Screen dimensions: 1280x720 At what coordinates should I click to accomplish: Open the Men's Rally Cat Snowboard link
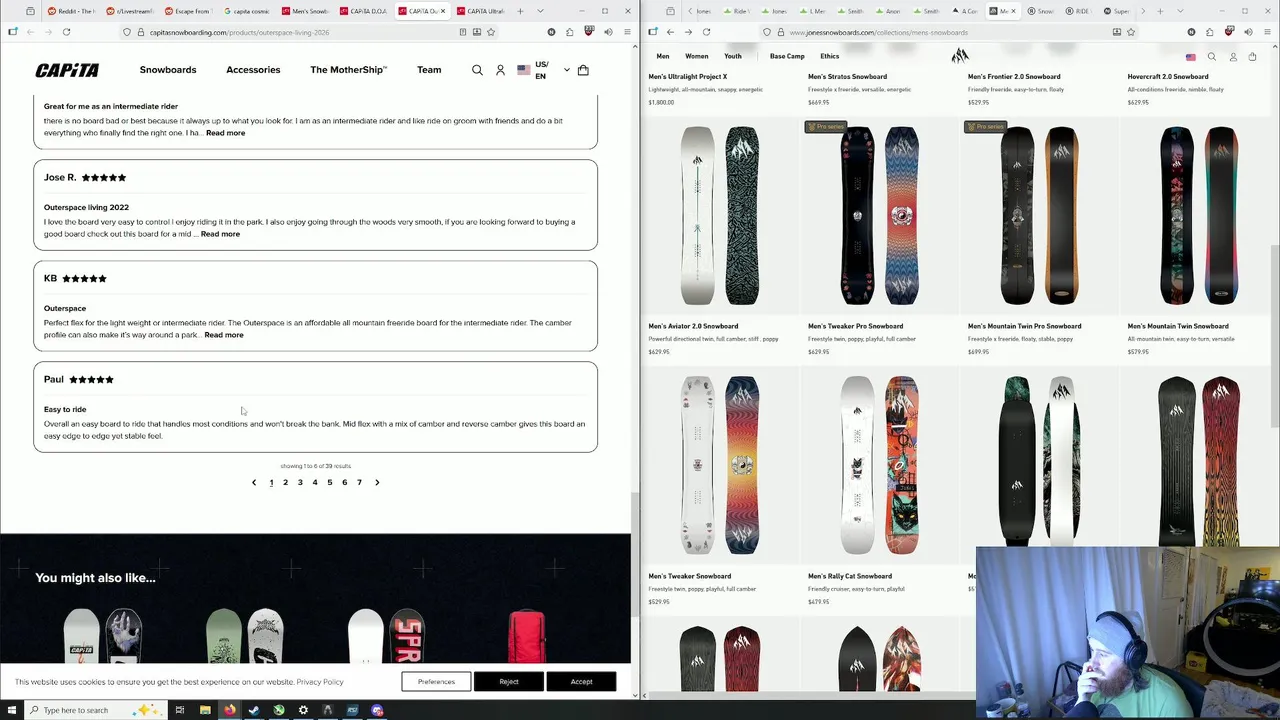coord(850,576)
